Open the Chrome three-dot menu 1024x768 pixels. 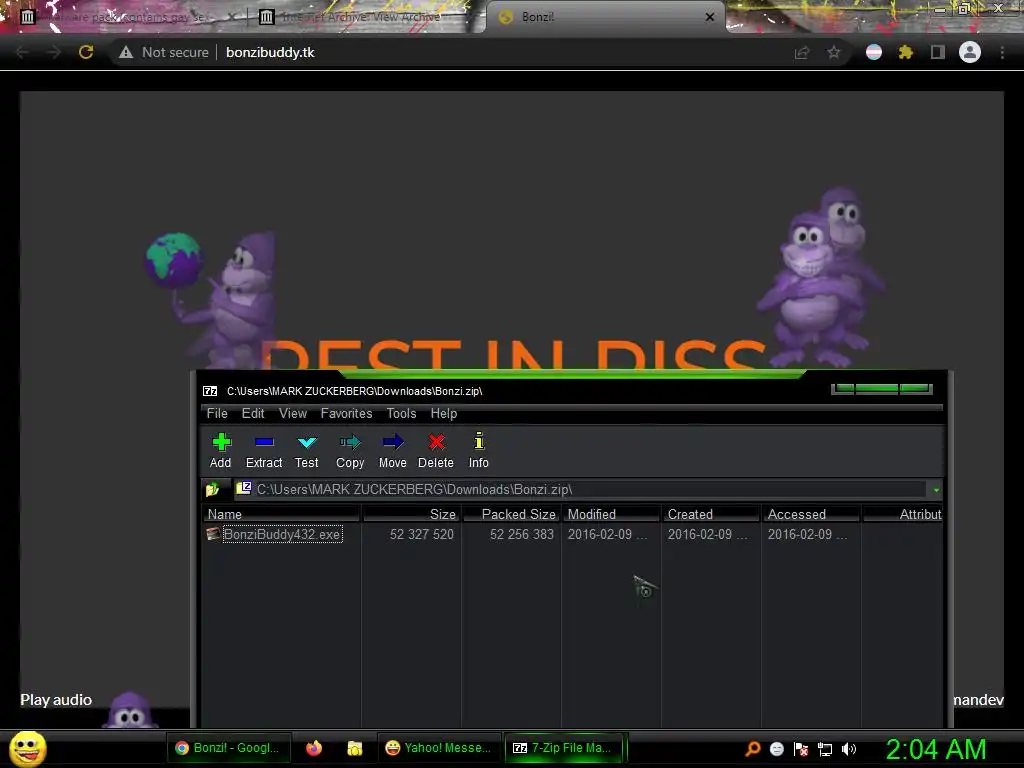point(1002,52)
